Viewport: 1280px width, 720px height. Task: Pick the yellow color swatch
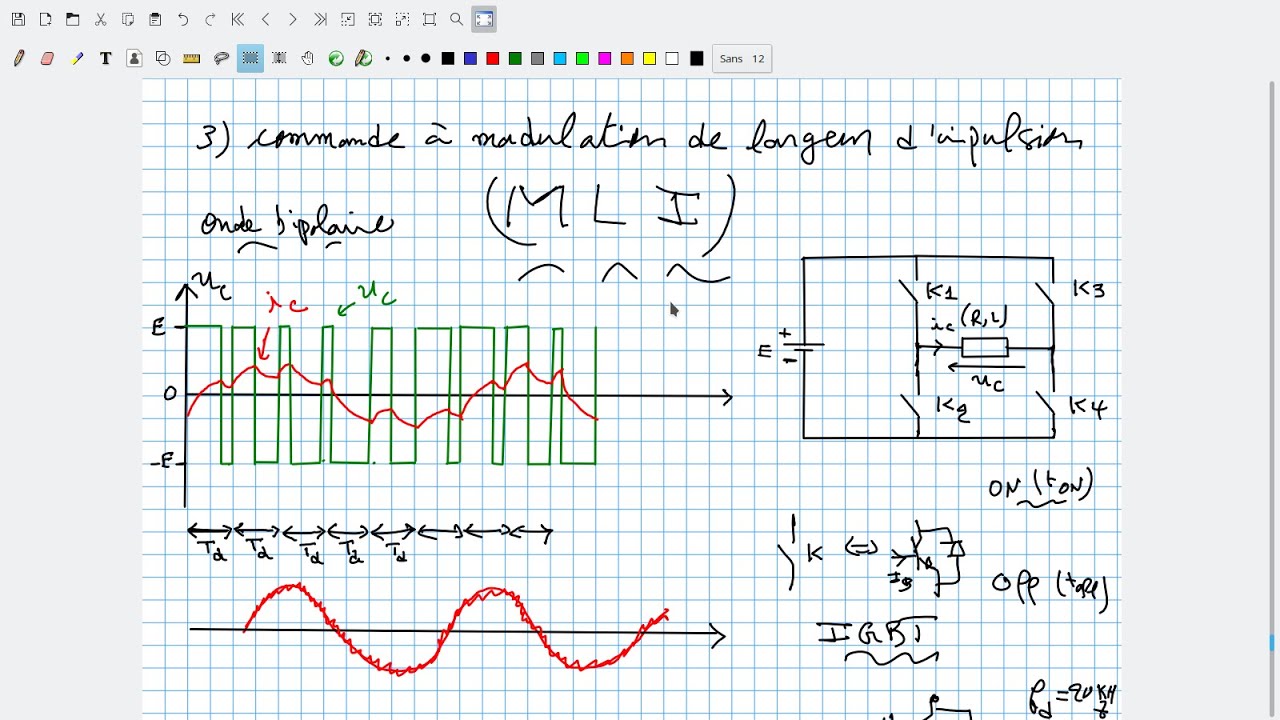pos(649,59)
